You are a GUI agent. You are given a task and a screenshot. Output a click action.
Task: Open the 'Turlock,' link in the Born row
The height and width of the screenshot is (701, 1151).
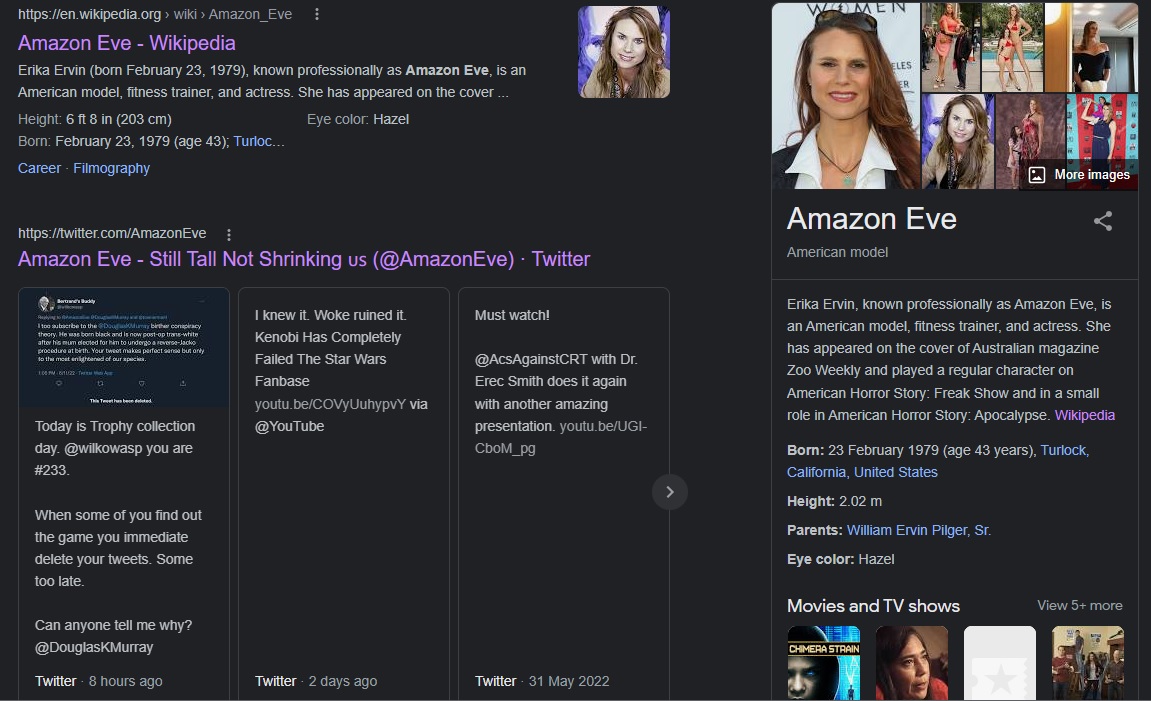[x=1064, y=450]
